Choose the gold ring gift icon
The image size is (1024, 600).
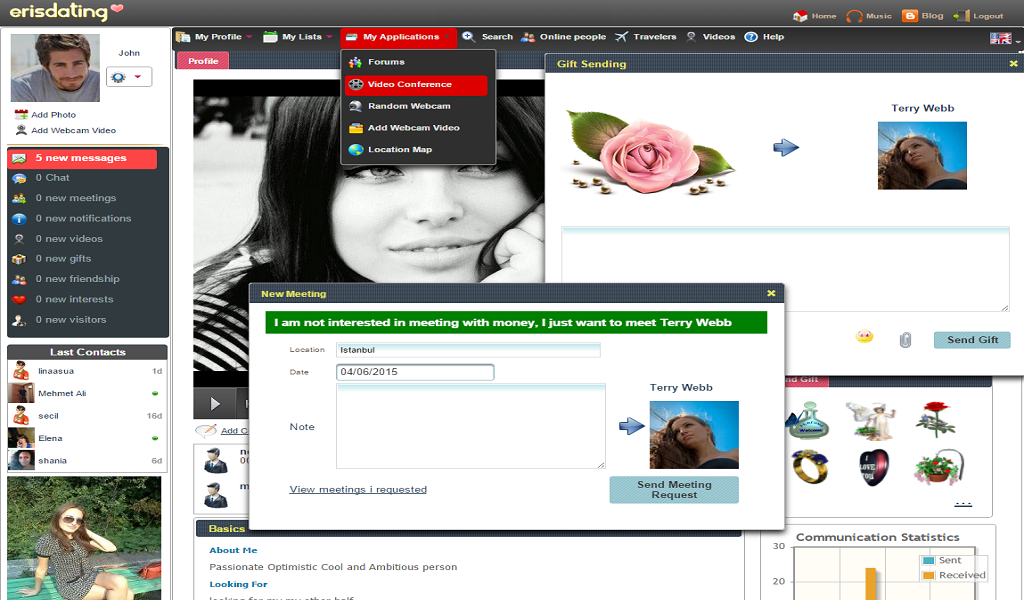pyautogui.click(x=810, y=466)
